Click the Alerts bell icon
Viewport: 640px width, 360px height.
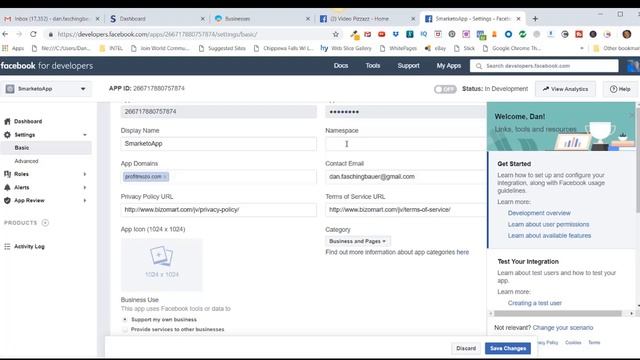[7, 187]
